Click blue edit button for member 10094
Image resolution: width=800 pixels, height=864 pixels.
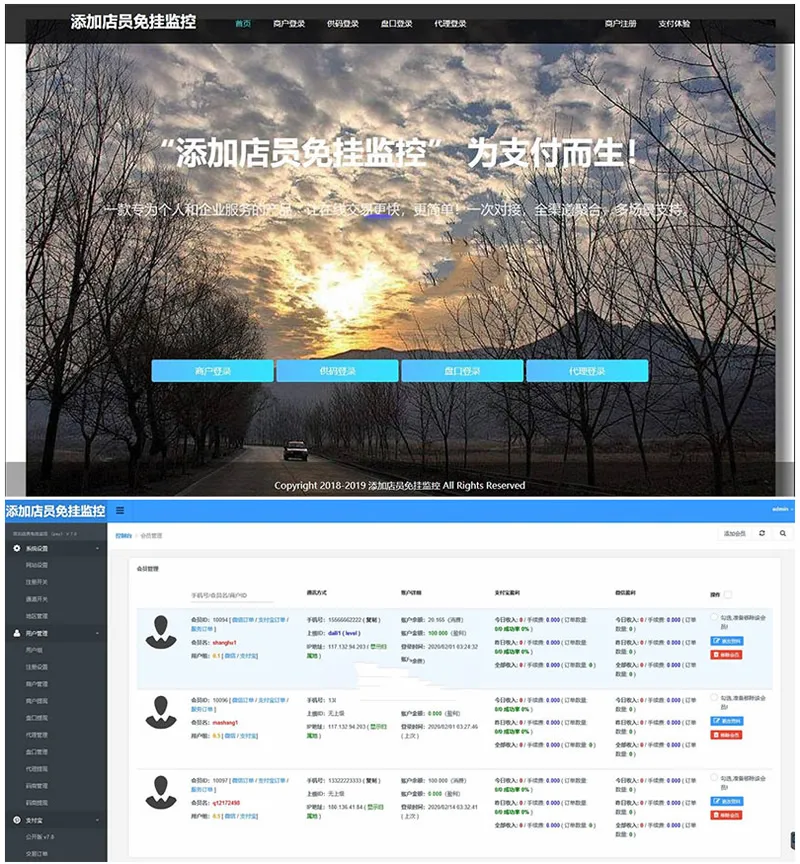727,641
